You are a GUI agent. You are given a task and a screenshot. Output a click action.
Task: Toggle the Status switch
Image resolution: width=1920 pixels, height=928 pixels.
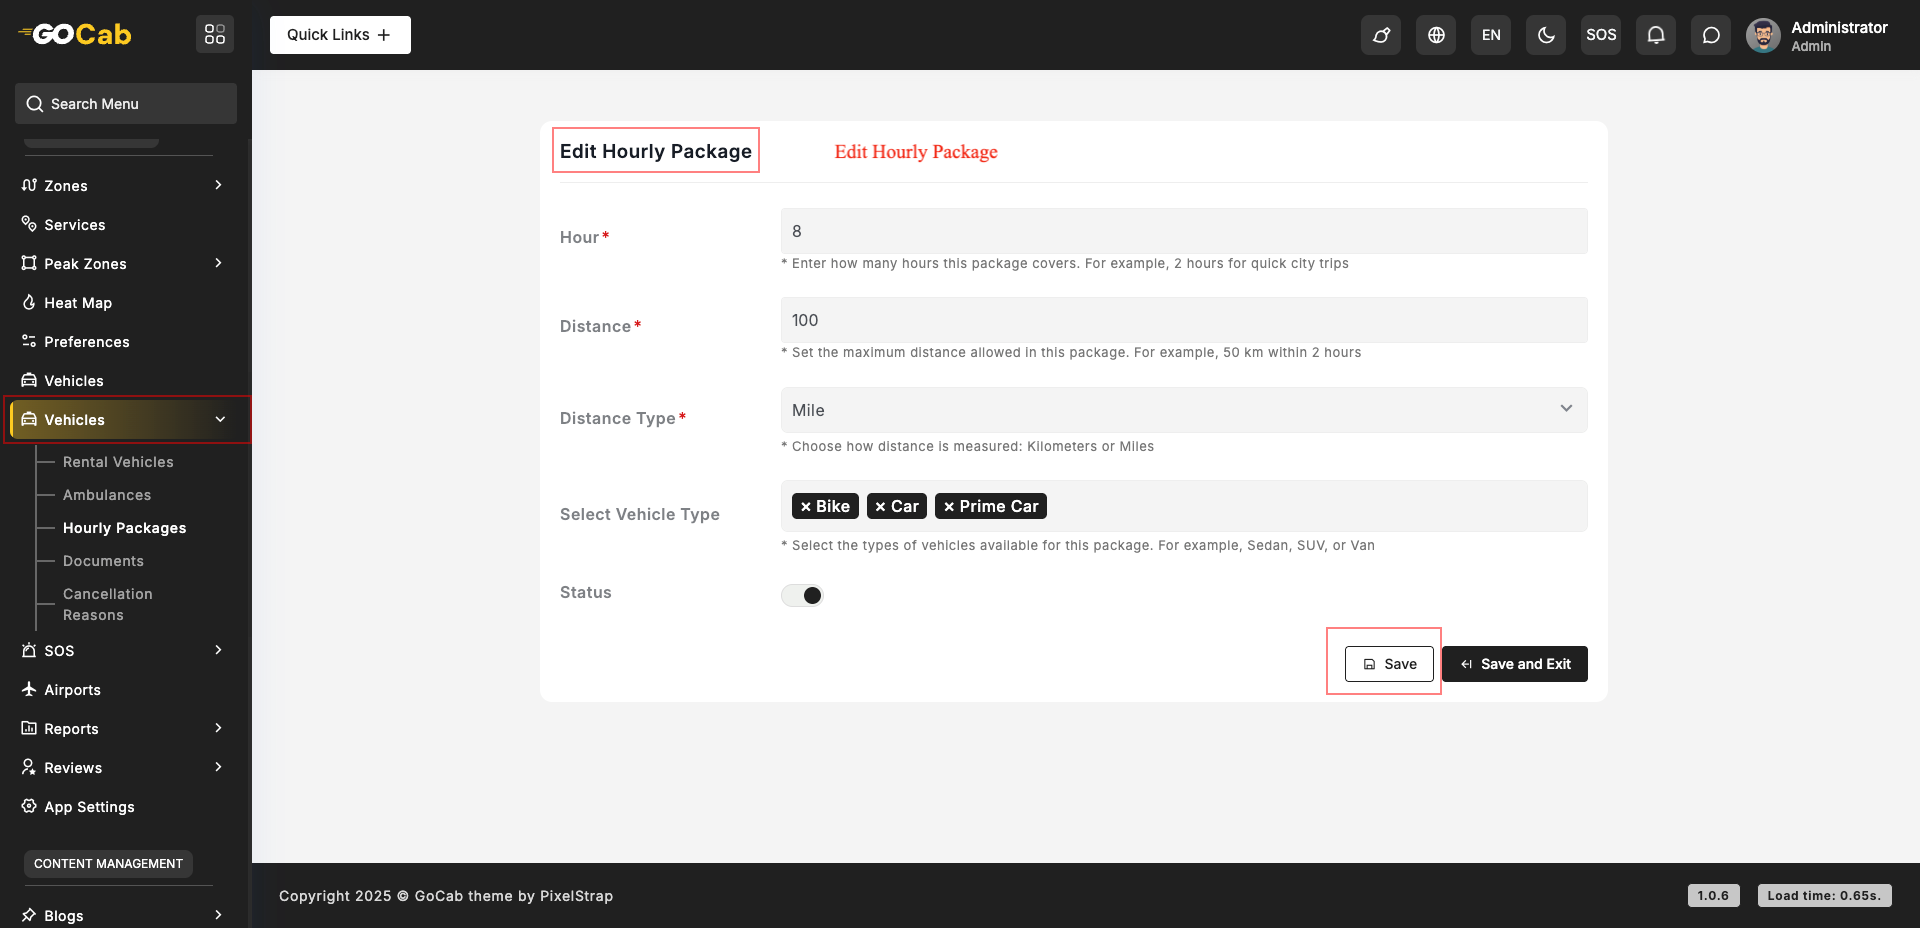click(x=802, y=595)
